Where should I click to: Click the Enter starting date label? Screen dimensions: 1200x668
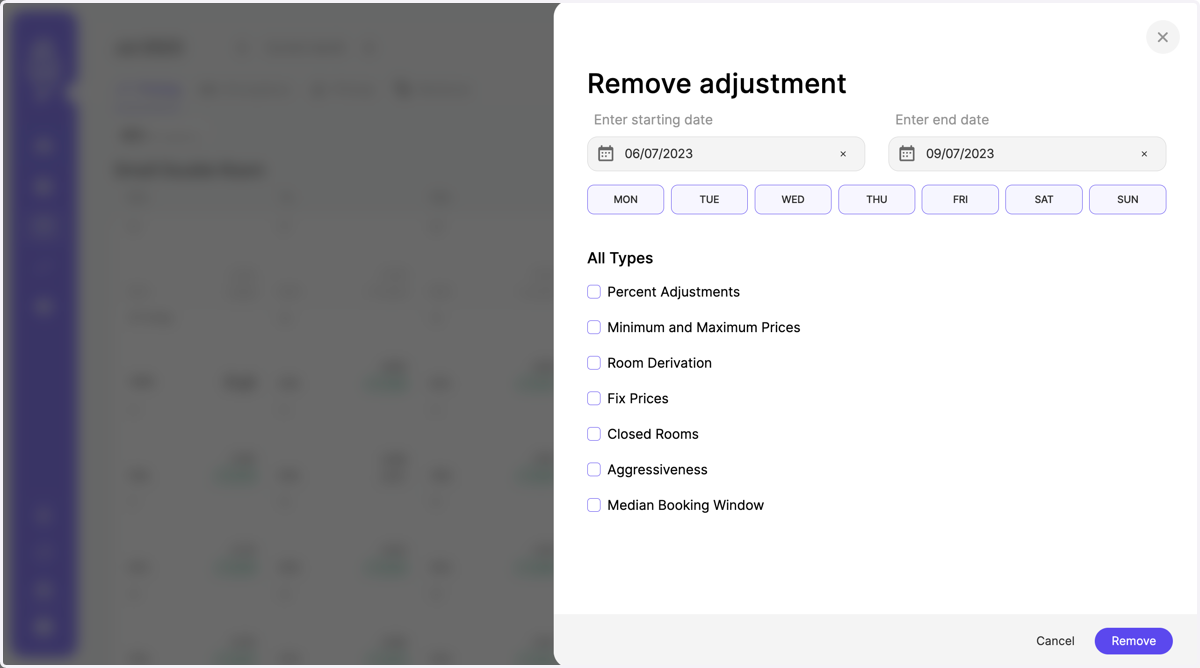(x=653, y=120)
